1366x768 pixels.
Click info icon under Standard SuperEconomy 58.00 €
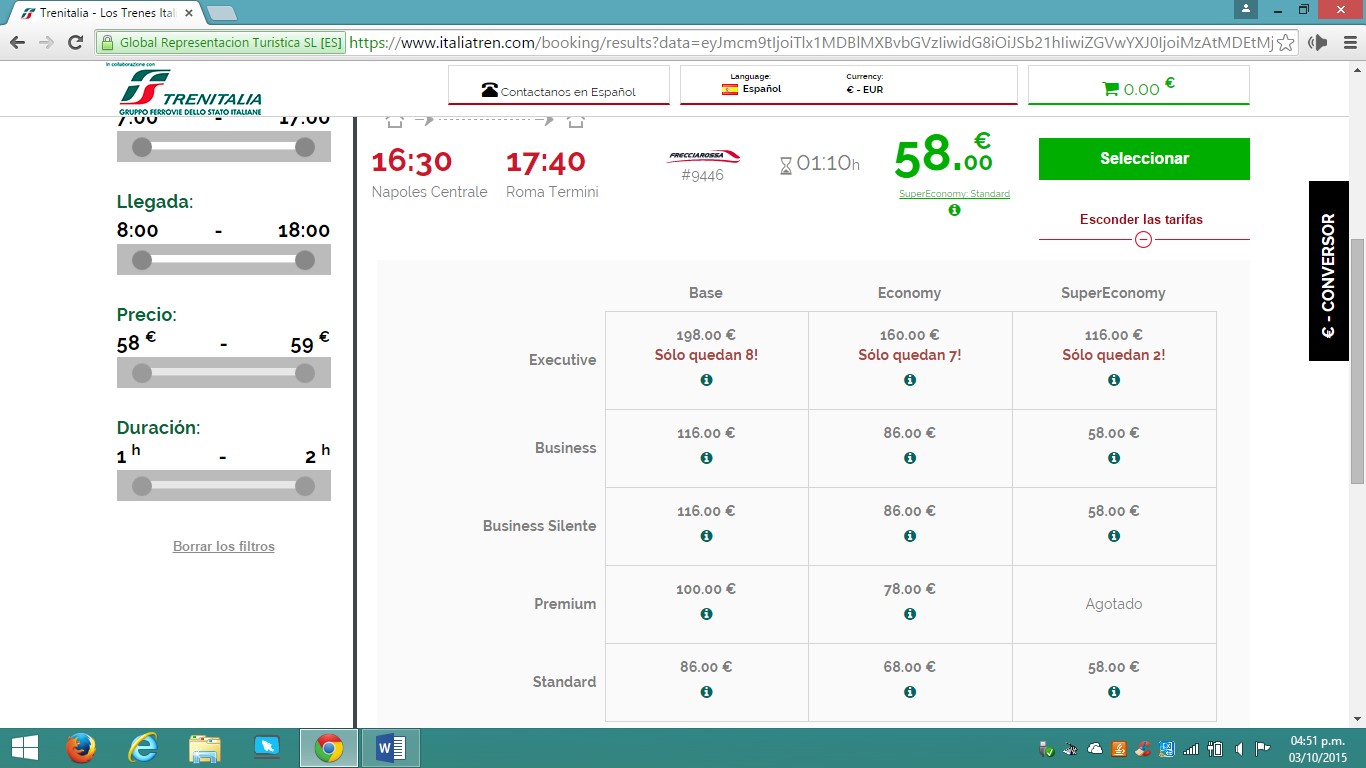click(x=1113, y=692)
